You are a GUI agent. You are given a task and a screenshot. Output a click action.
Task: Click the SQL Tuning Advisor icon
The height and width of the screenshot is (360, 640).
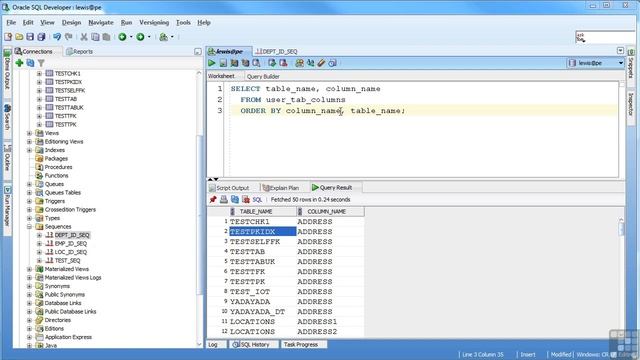tap(256, 63)
